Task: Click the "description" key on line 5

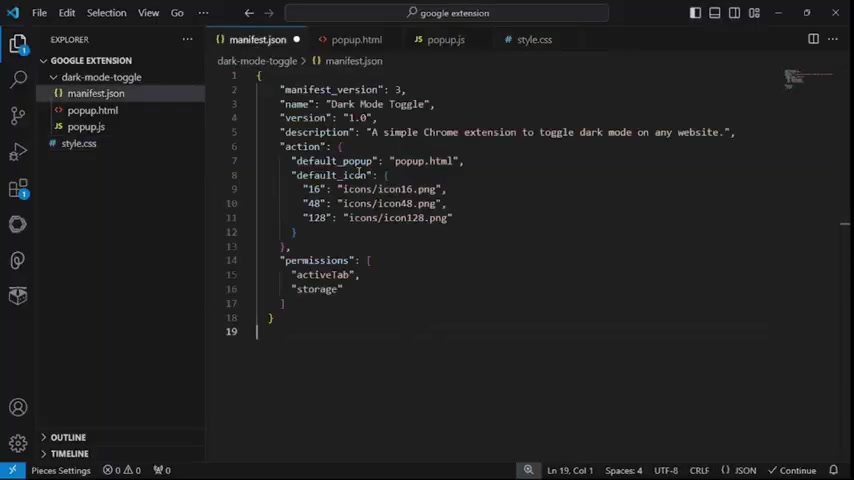Action: click(x=317, y=132)
